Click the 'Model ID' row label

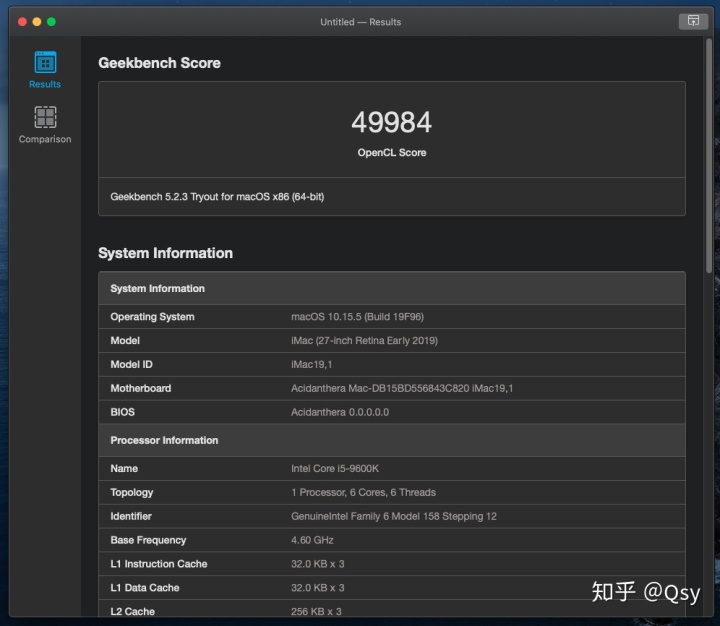tap(131, 365)
